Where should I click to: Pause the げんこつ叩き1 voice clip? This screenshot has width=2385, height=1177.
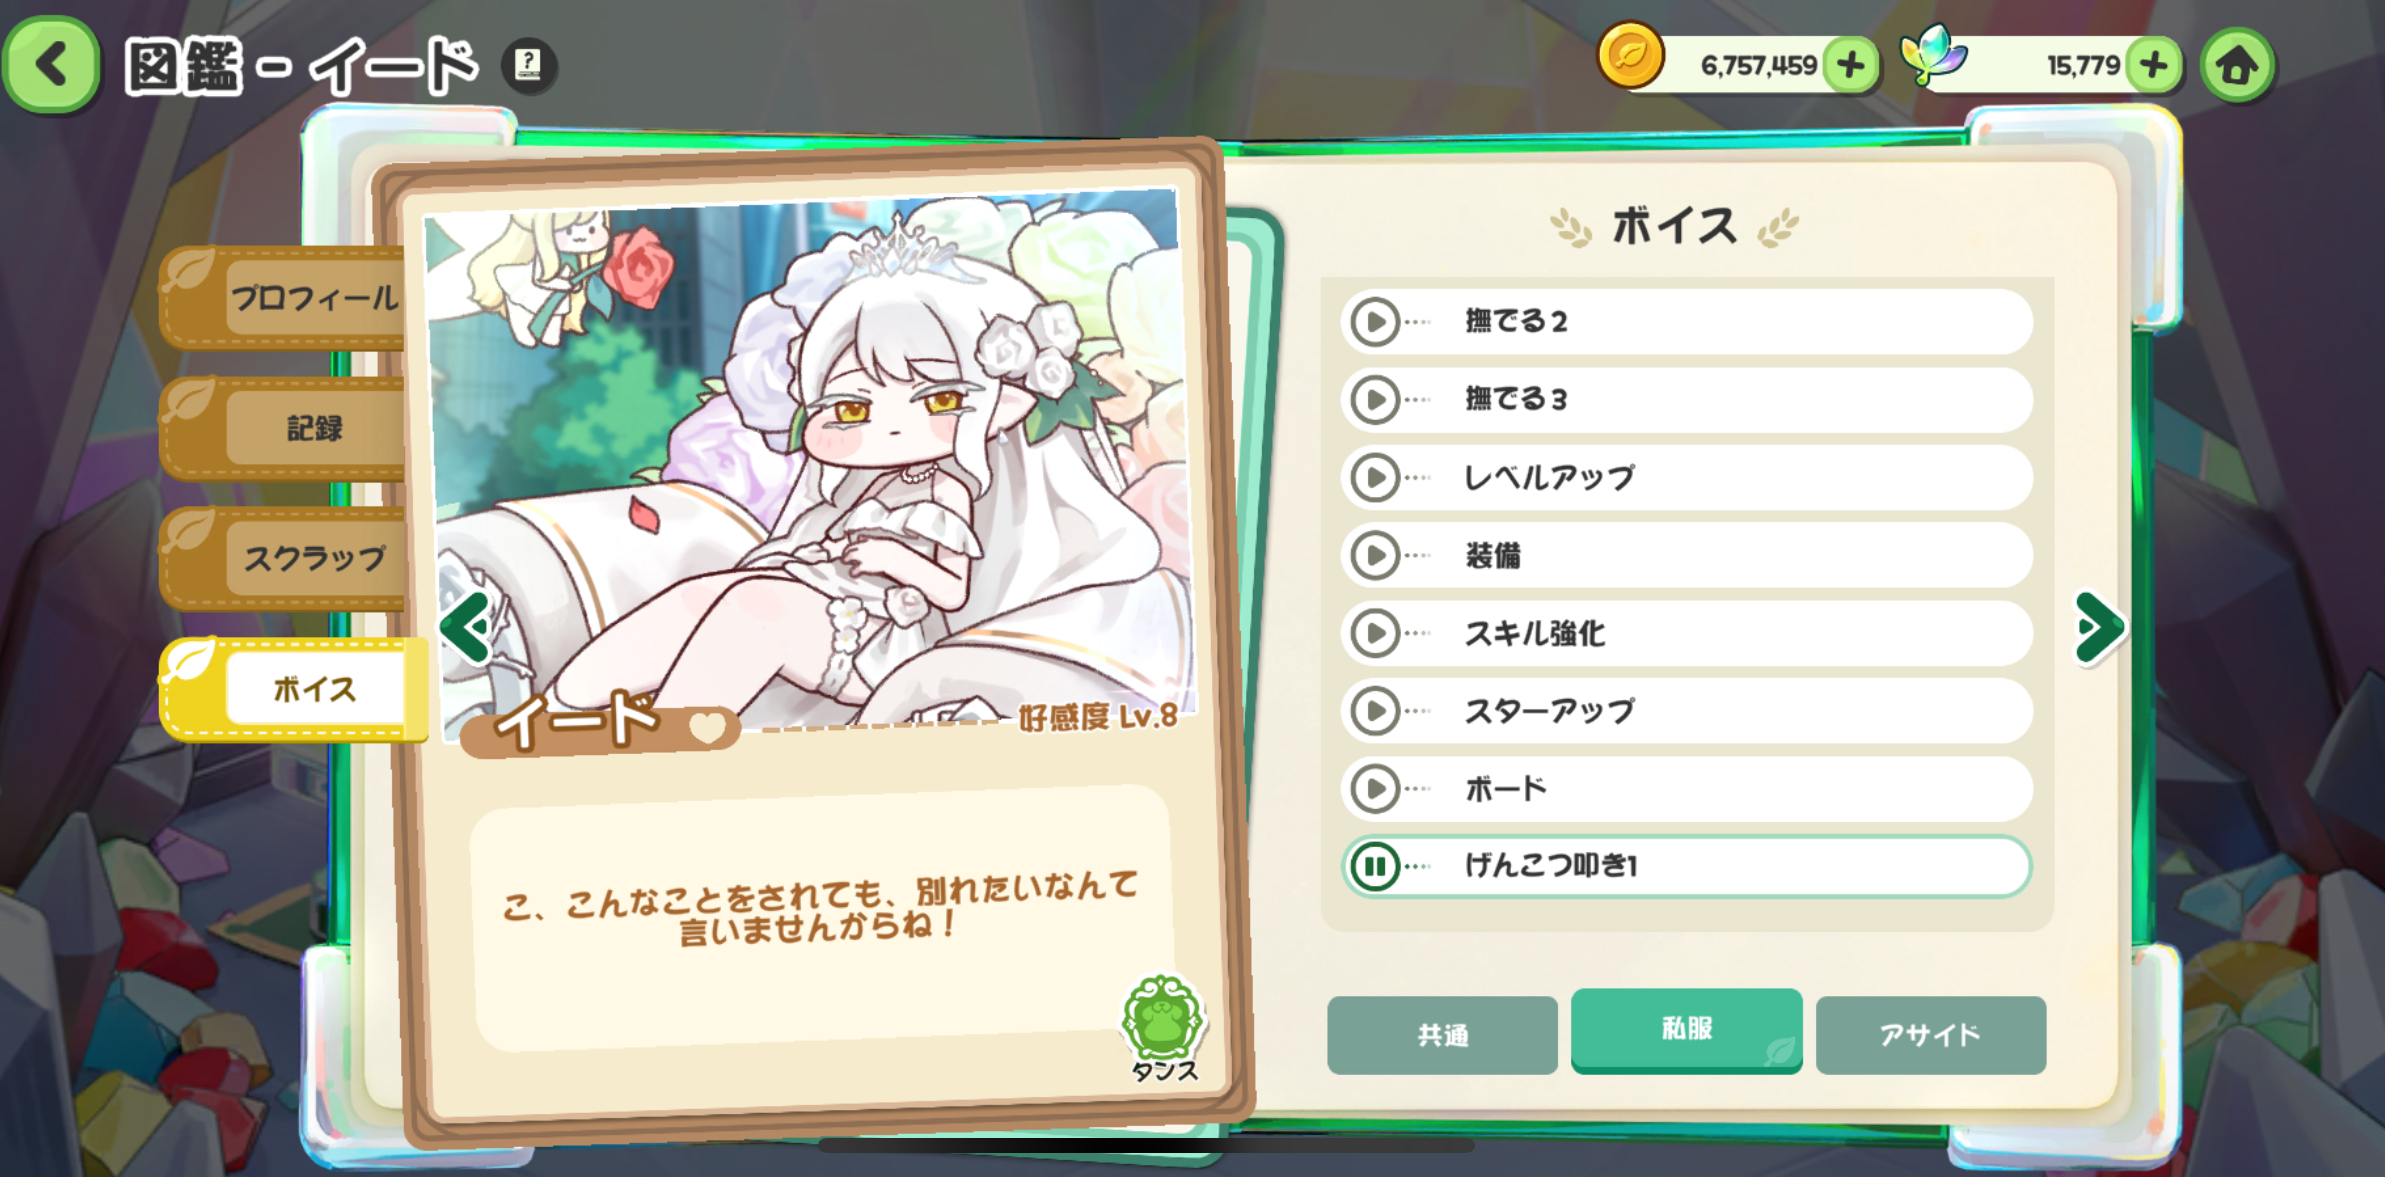pos(1375,866)
